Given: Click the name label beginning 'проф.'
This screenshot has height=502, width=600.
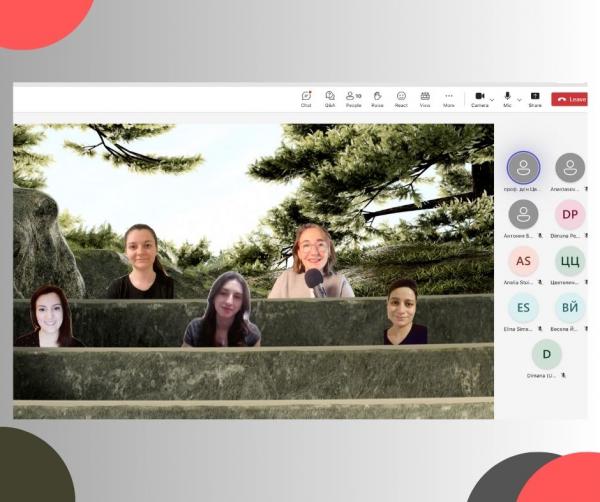Looking at the screenshot, I should [x=522, y=189].
